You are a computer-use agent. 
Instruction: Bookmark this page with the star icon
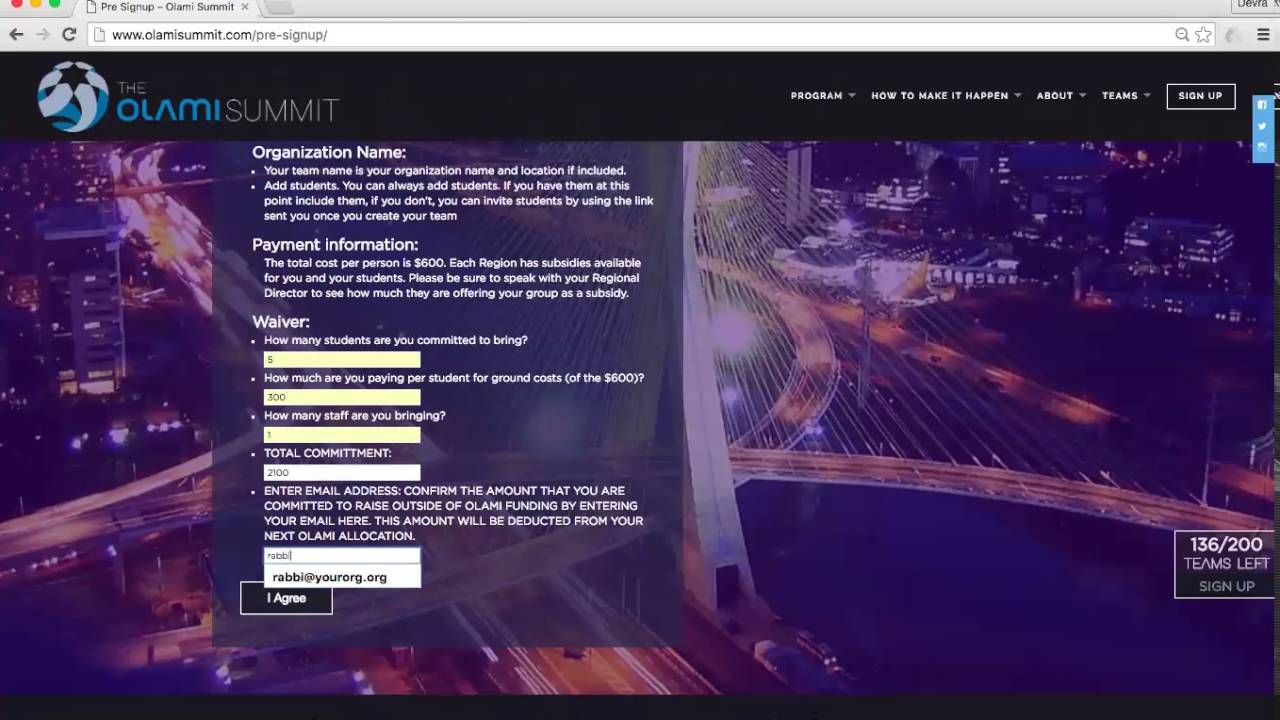click(x=1203, y=35)
